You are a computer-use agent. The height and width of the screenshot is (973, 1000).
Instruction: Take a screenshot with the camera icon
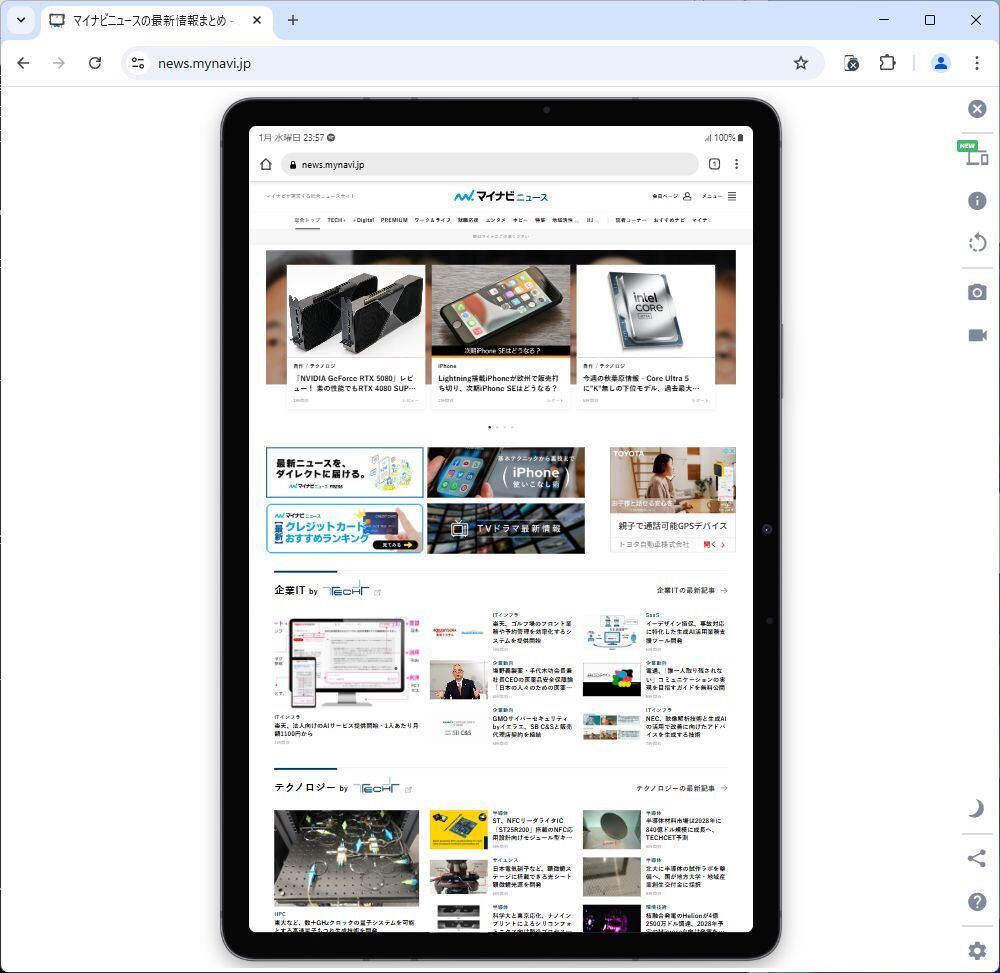click(x=976, y=292)
